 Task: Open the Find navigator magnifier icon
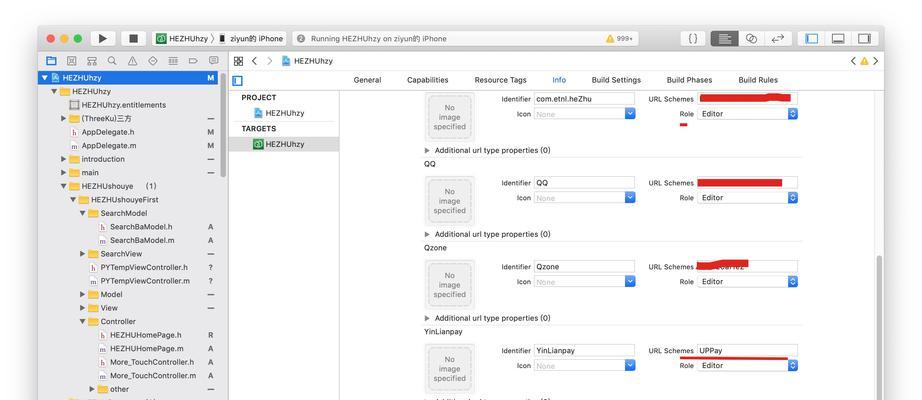pos(112,61)
